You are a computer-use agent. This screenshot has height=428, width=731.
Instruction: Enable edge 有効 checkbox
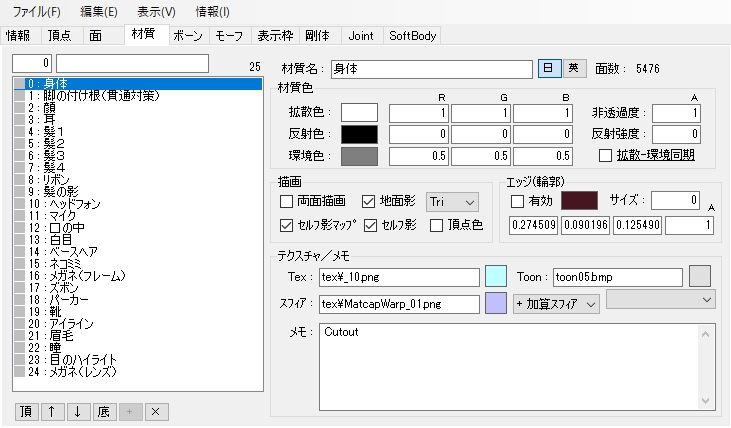click(x=517, y=201)
